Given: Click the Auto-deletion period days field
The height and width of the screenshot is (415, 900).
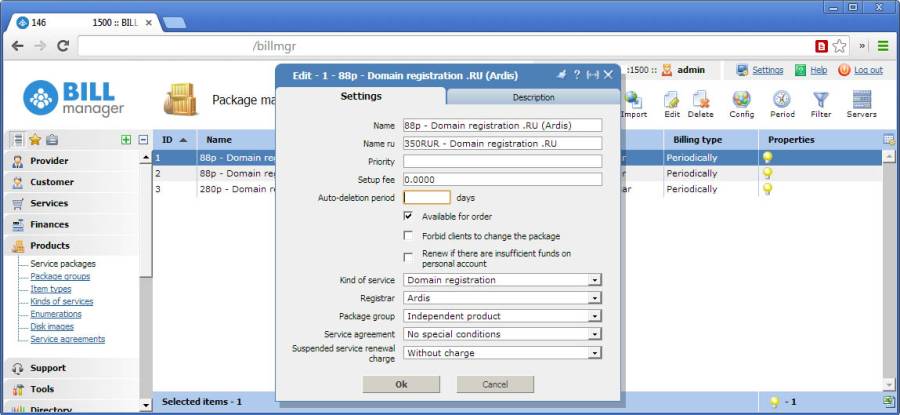Looking at the screenshot, I should pyautogui.click(x=427, y=197).
